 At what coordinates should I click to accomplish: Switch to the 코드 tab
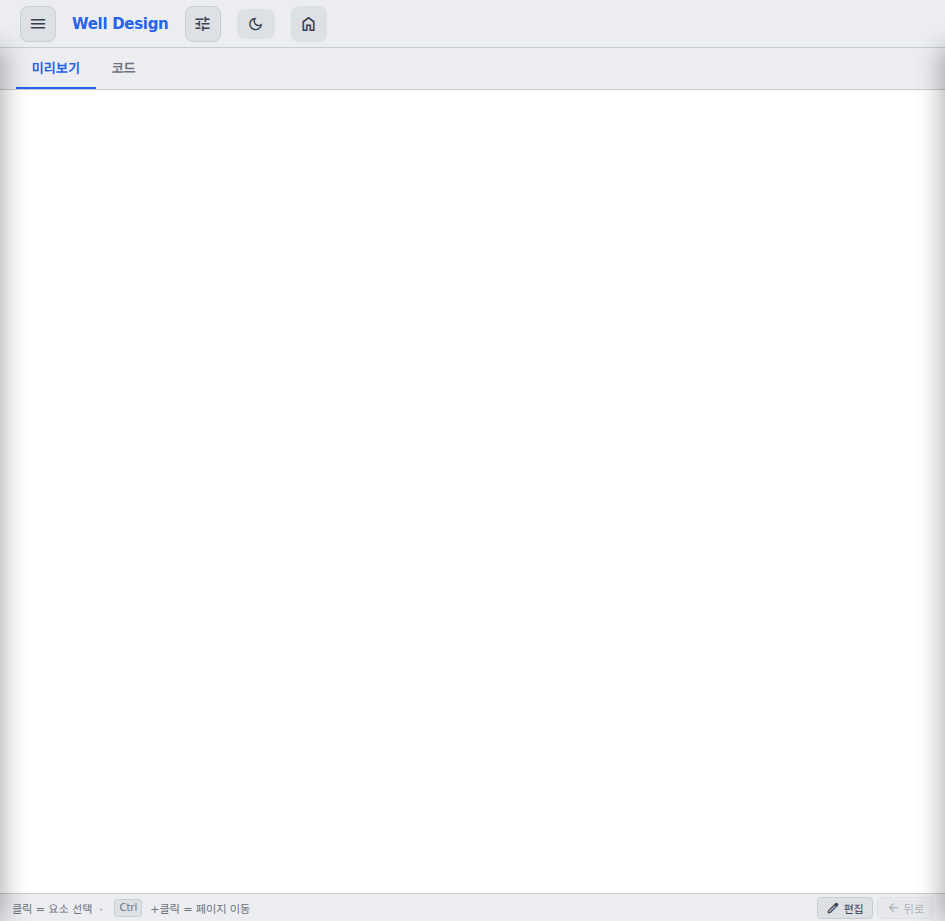pos(124,68)
